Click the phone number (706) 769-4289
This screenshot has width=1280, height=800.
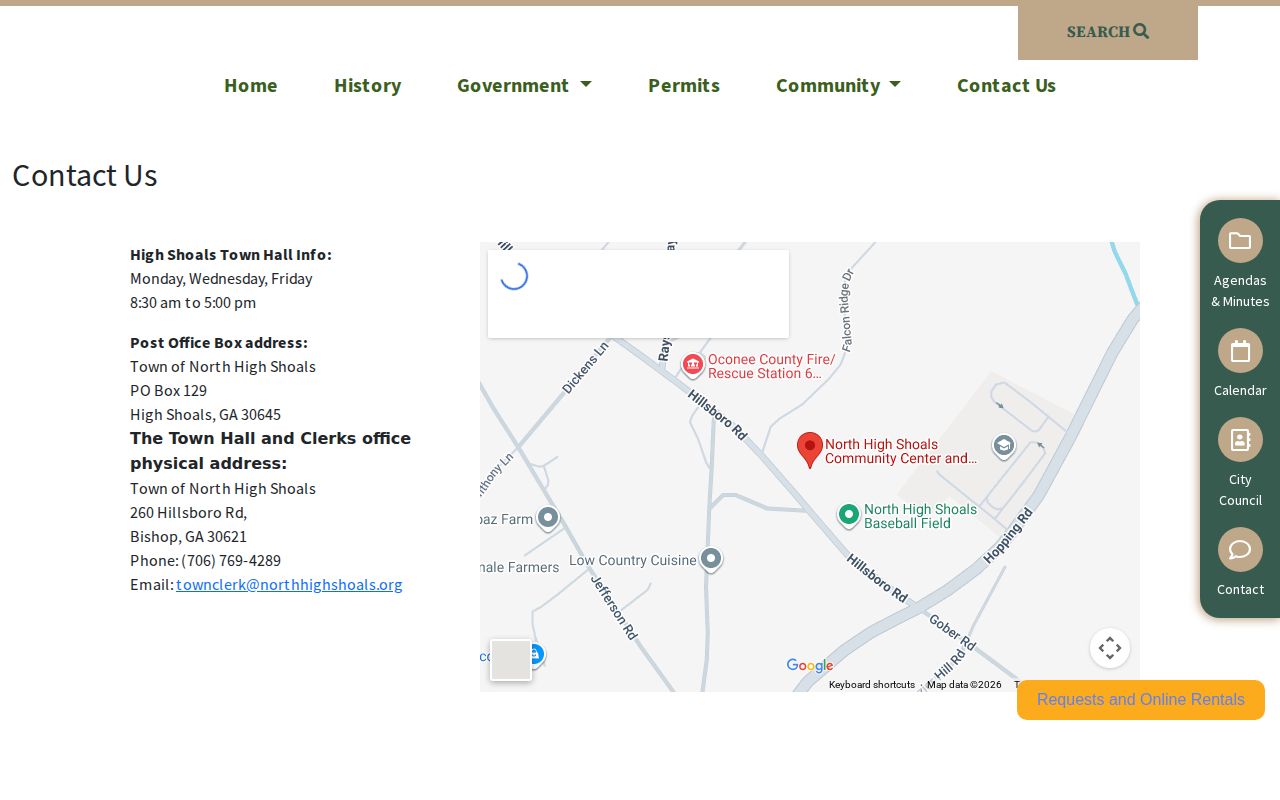coord(231,560)
